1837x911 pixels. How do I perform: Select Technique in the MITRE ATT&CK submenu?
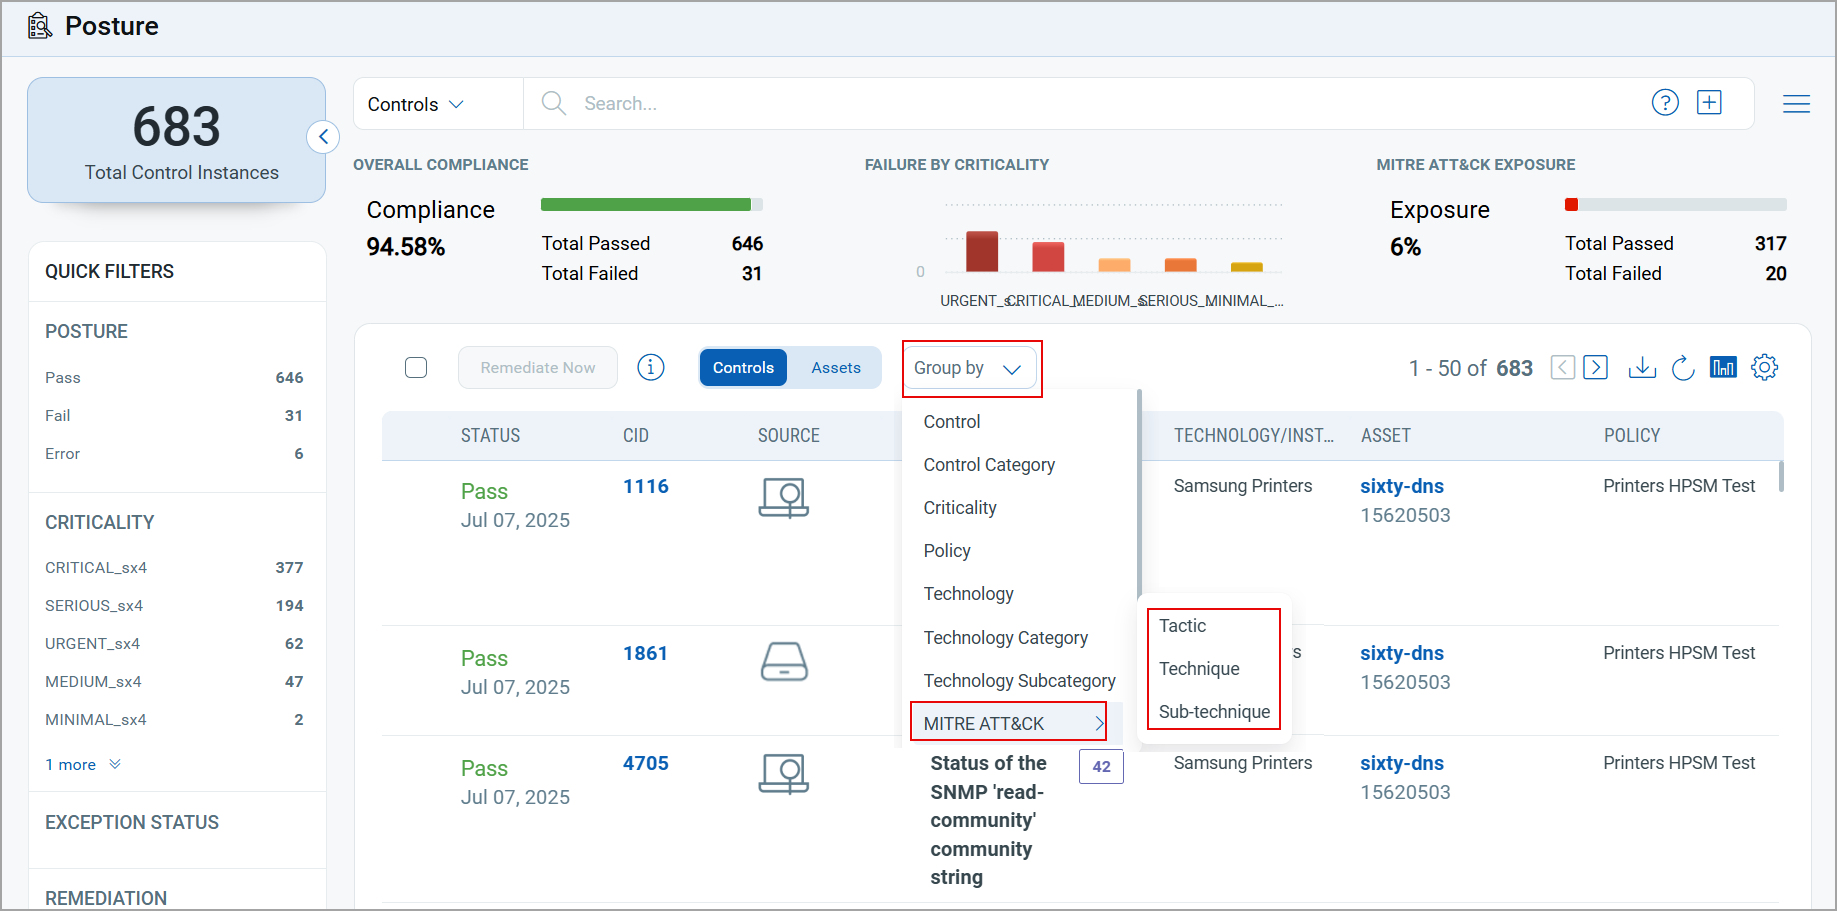1199,668
